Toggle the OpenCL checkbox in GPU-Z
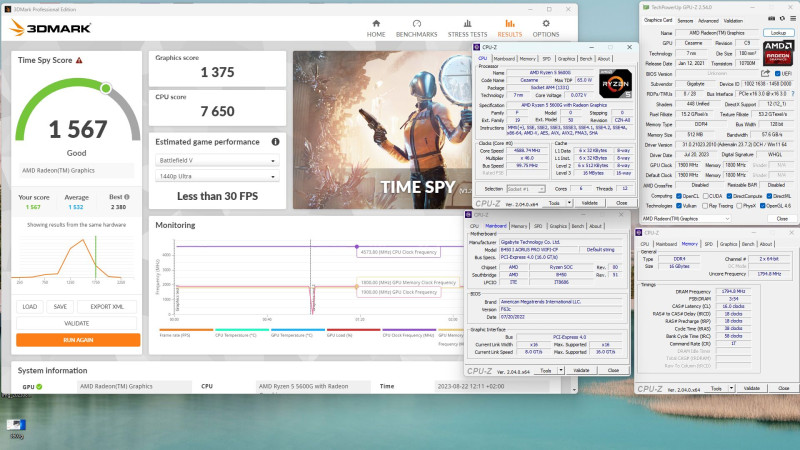 pyautogui.click(x=679, y=196)
